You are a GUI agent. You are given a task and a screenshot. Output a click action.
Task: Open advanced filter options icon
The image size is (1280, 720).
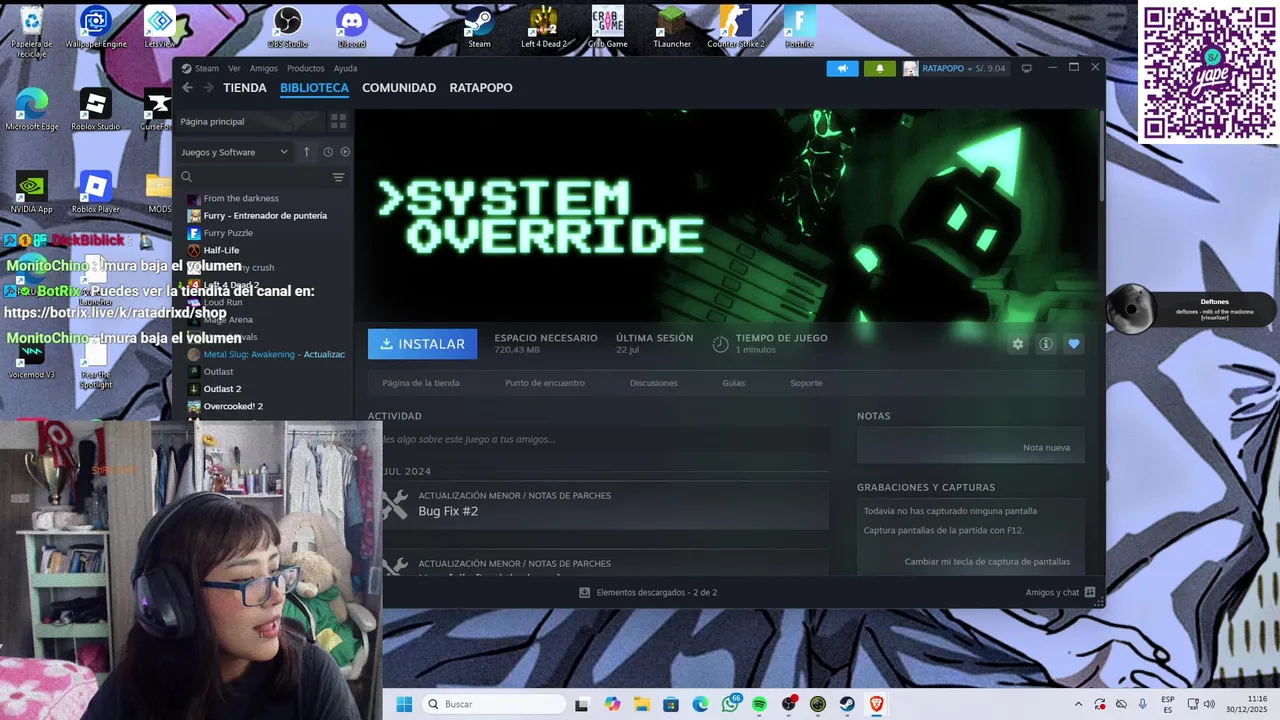pyautogui.click(x=338, y=177)
